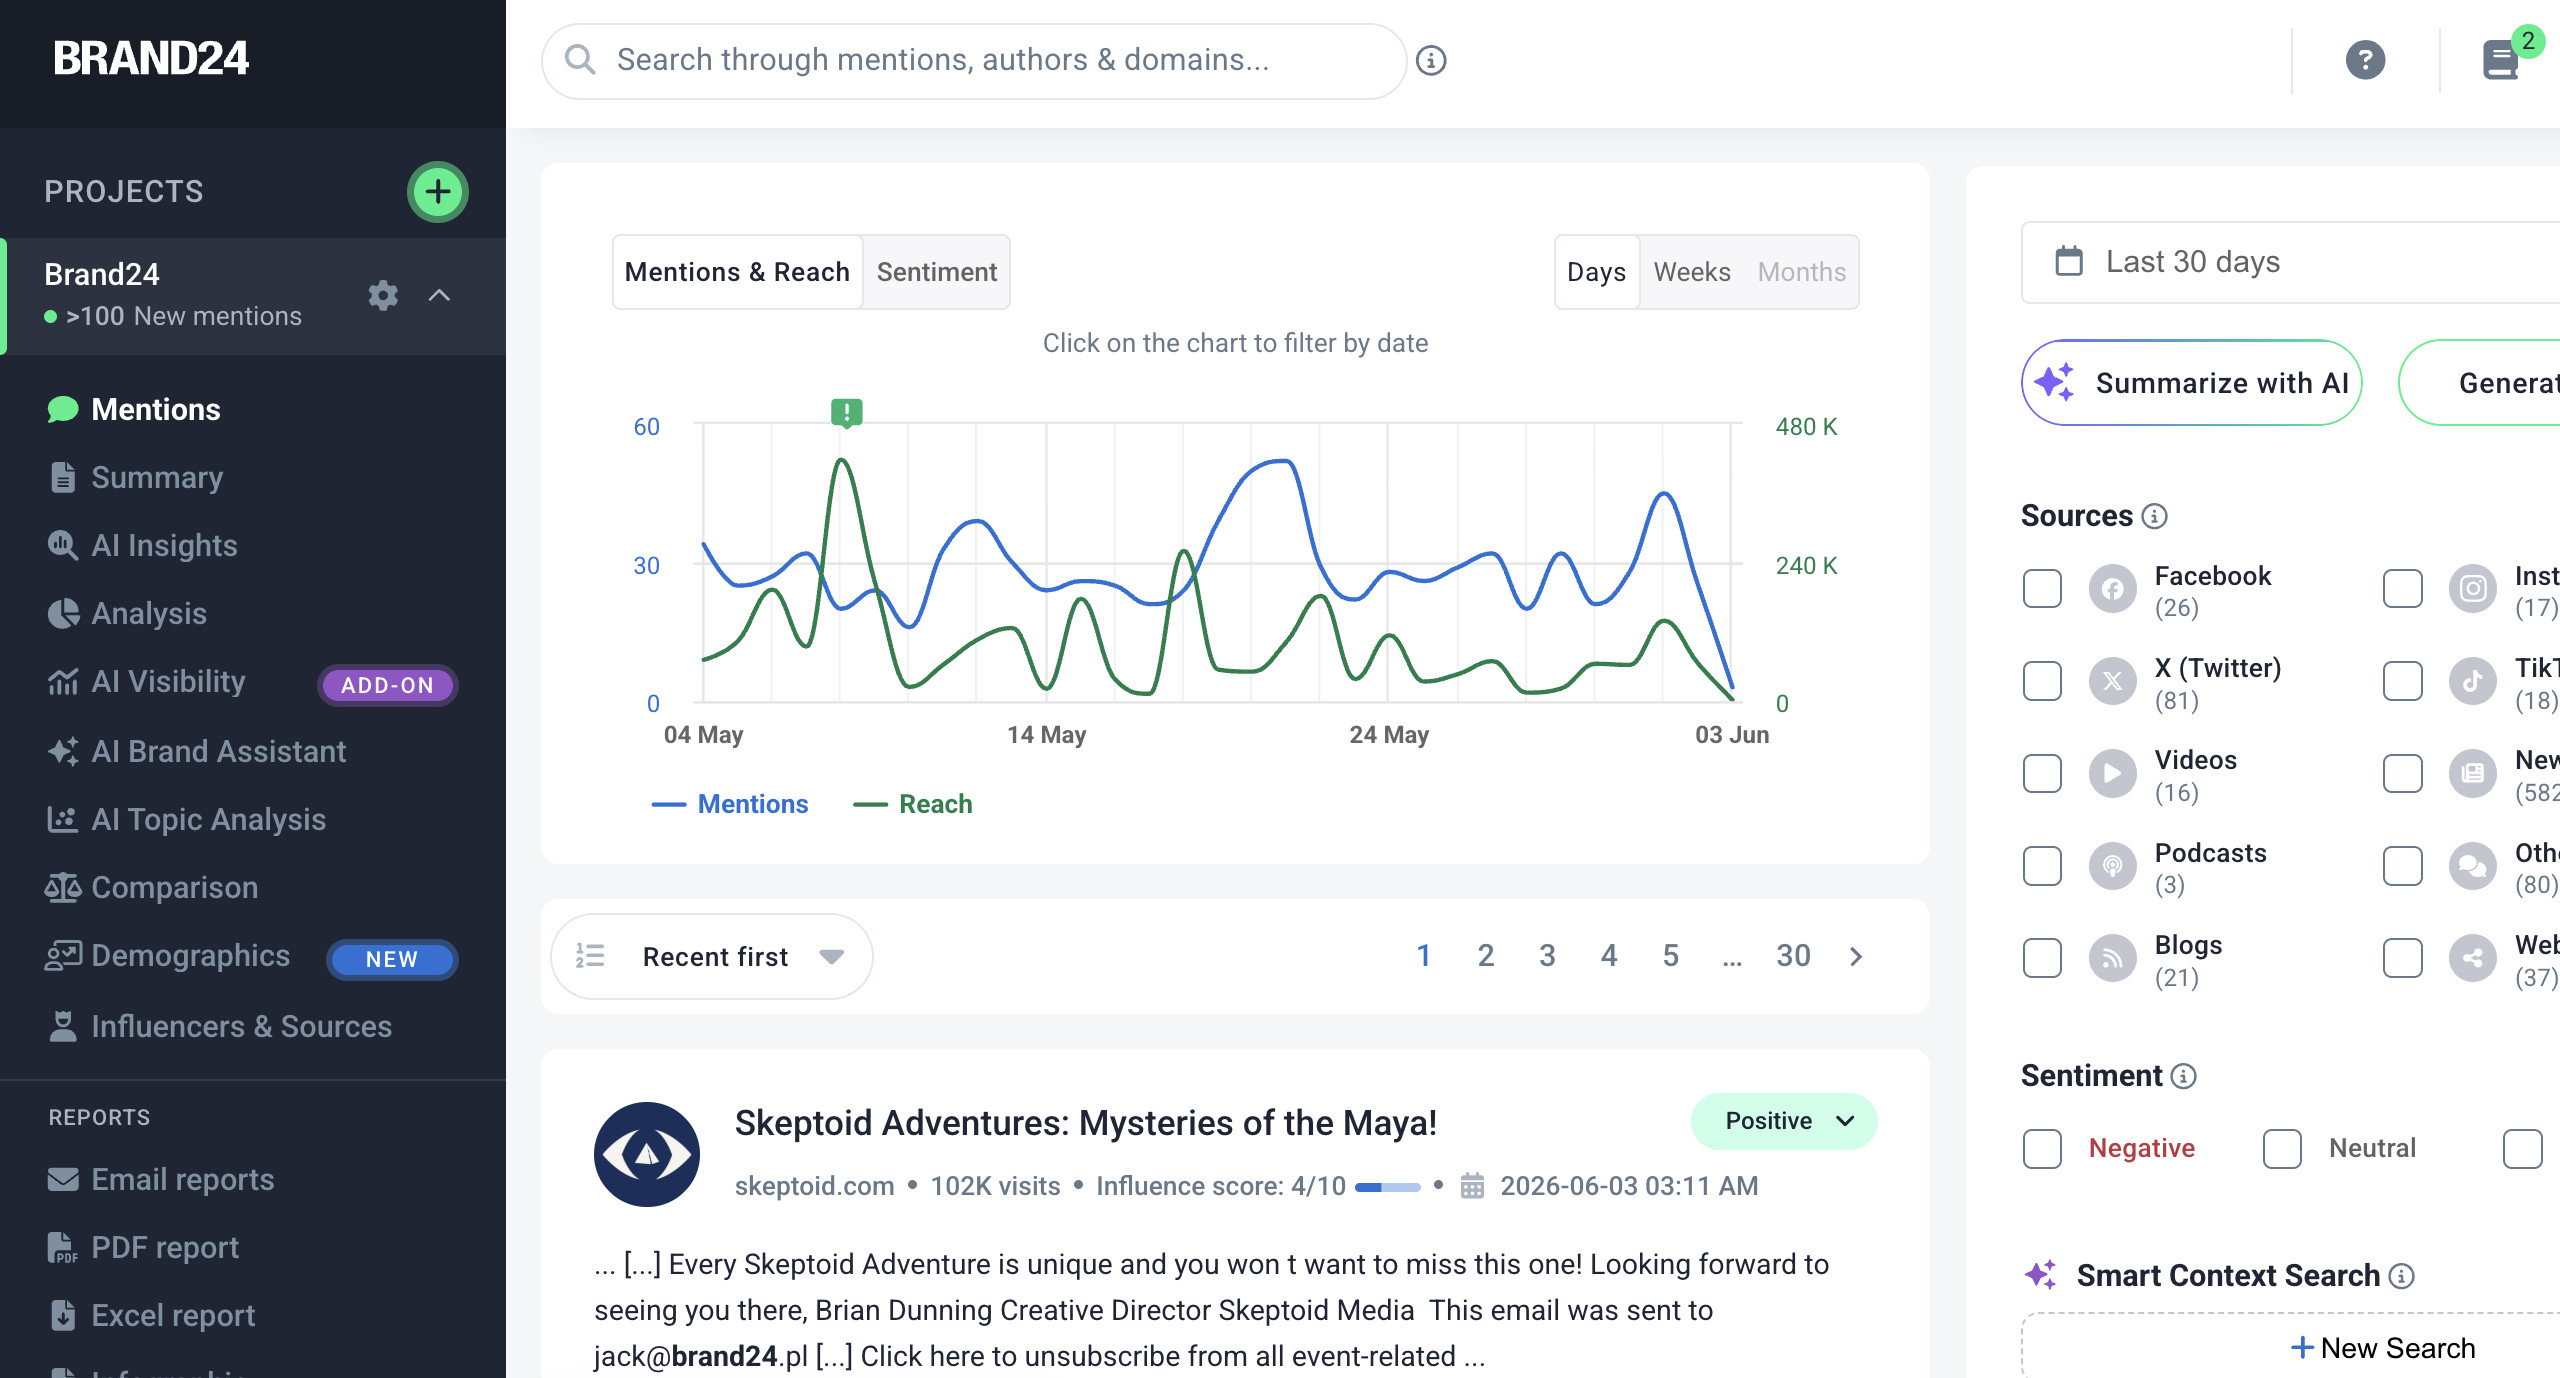Screen dimensions: 2560x1378
Task: Click the TikTok source icon
Action: 2472,682
